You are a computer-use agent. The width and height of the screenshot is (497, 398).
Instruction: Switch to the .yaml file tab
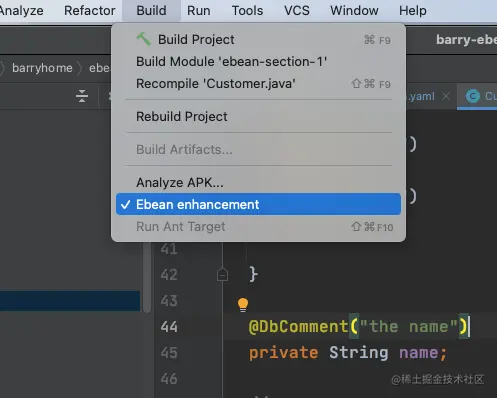pos(421,96)
